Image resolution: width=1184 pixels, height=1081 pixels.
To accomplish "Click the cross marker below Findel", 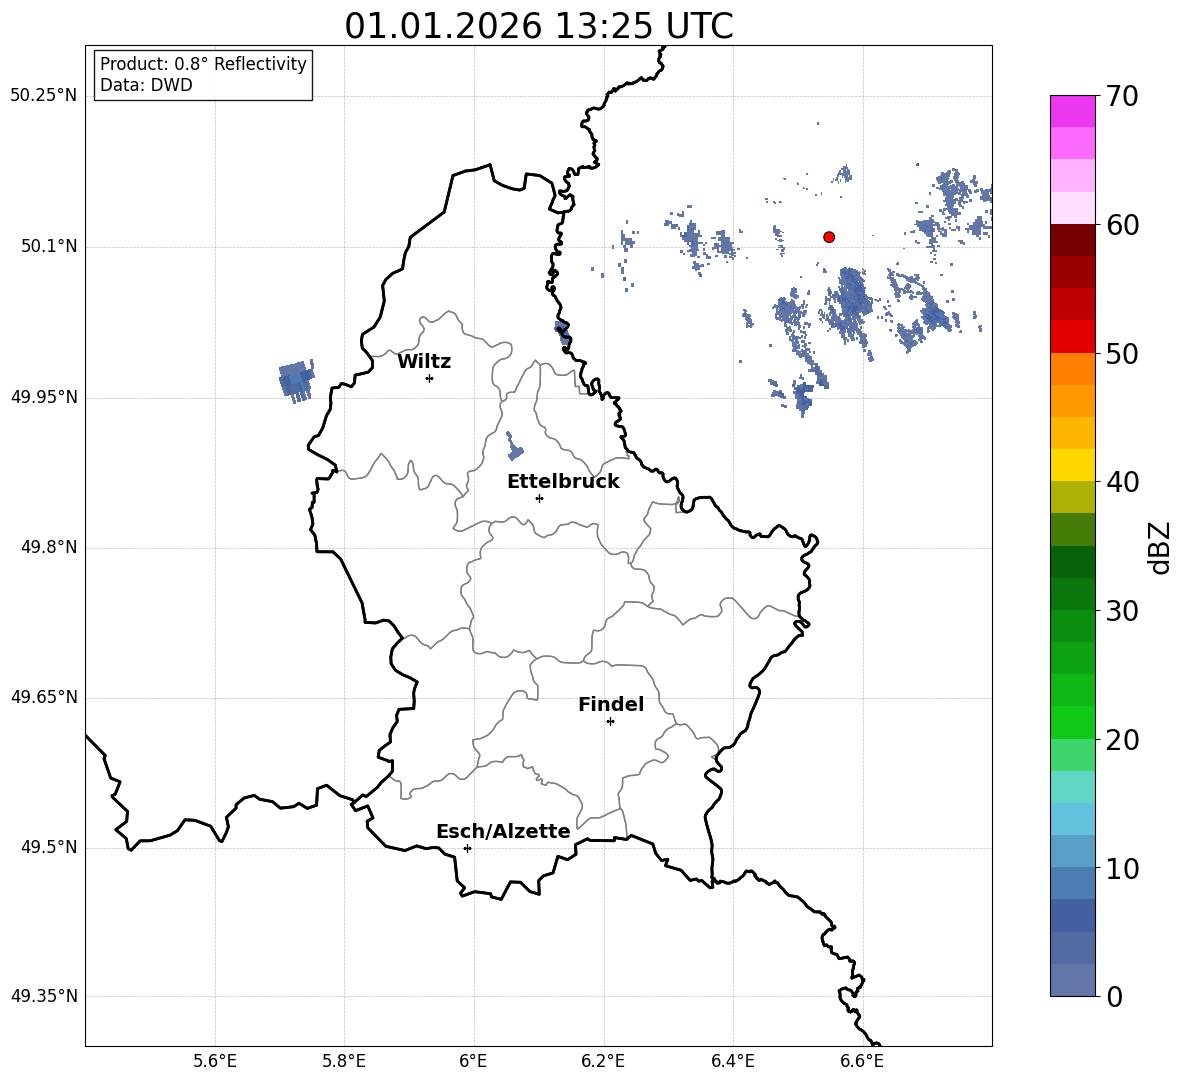I will [610, 722].
